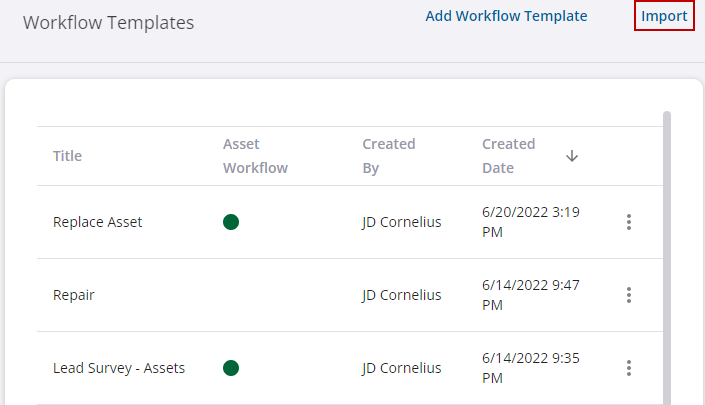
Task: Click the 6/20/2022 3:19 PM date cell
Action: 531,222
